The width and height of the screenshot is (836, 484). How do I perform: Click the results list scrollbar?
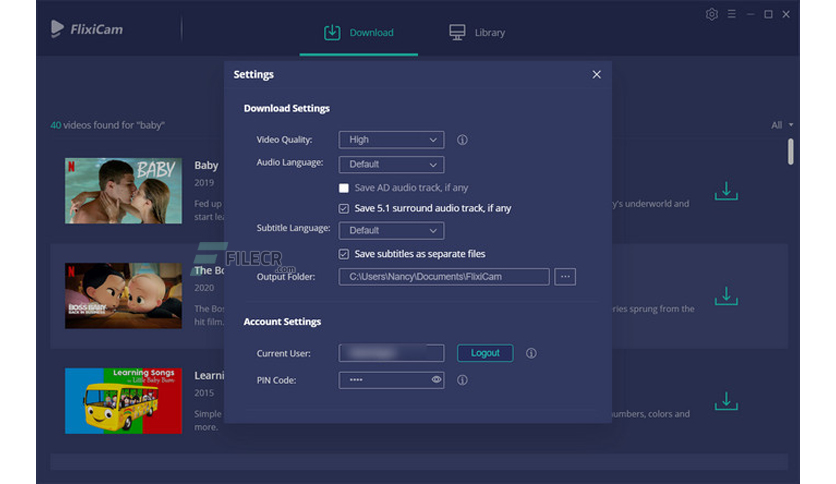tap(791, 151)
